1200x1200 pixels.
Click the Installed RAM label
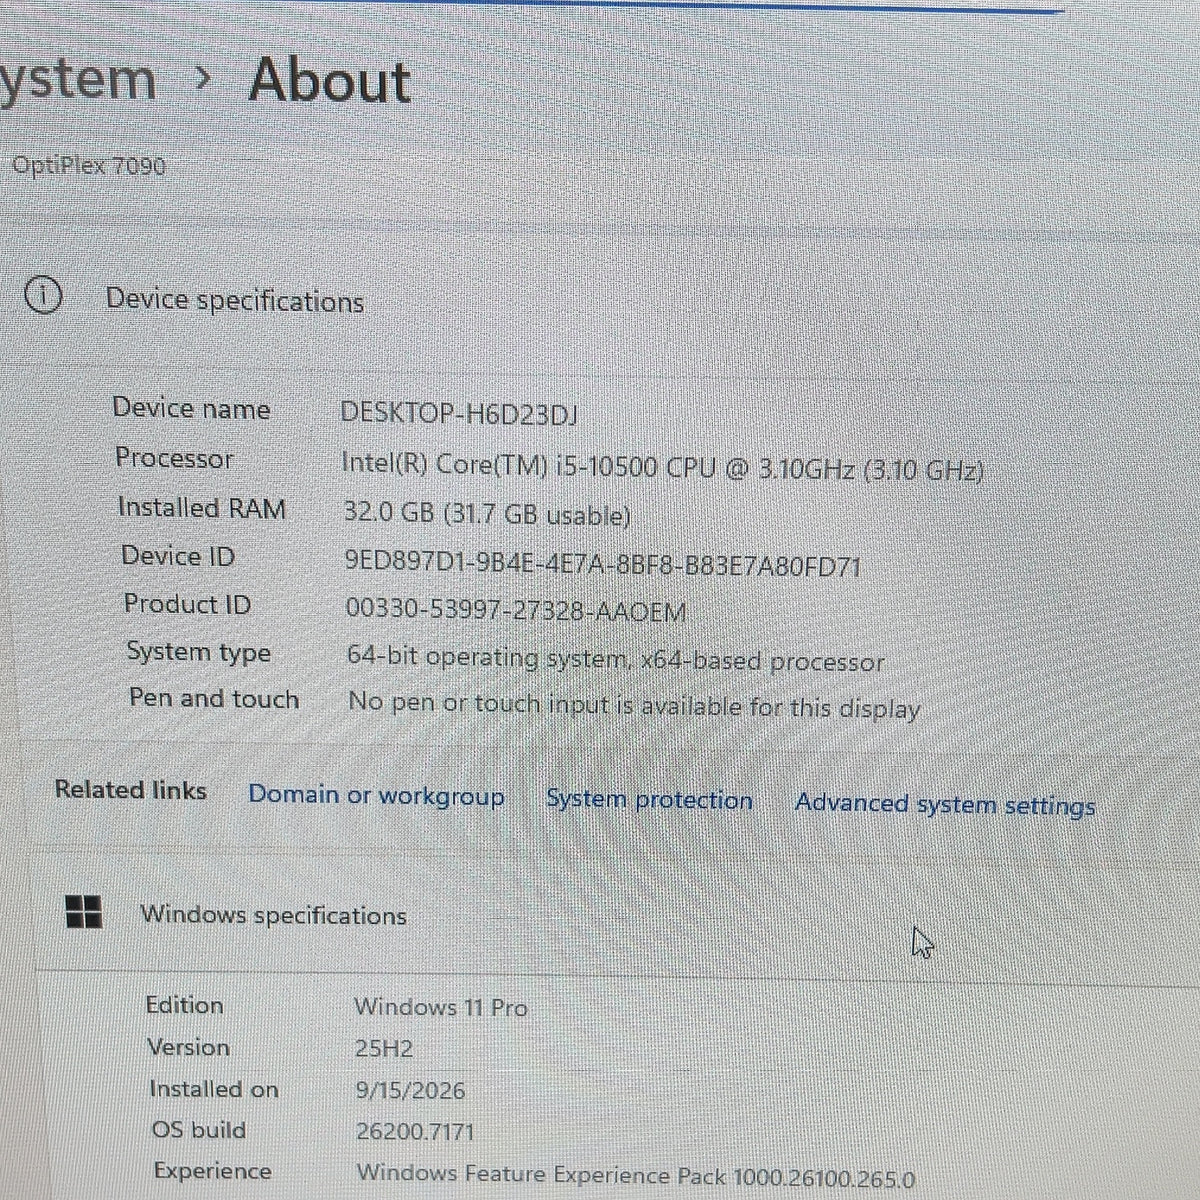[x=202, y=507]
